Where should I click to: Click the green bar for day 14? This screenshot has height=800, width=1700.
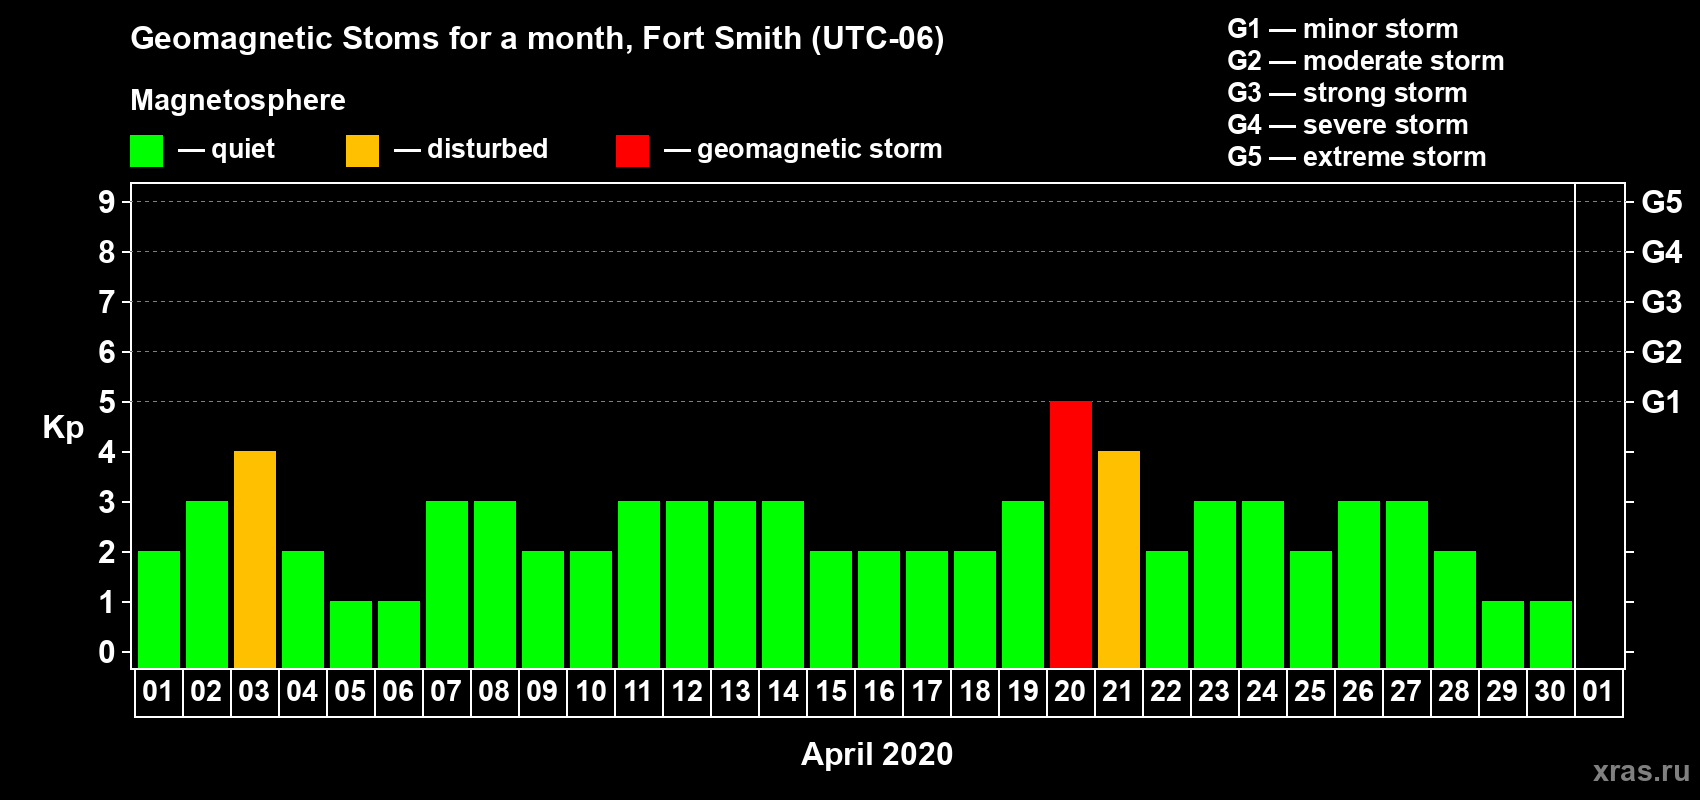pos(783,585)
